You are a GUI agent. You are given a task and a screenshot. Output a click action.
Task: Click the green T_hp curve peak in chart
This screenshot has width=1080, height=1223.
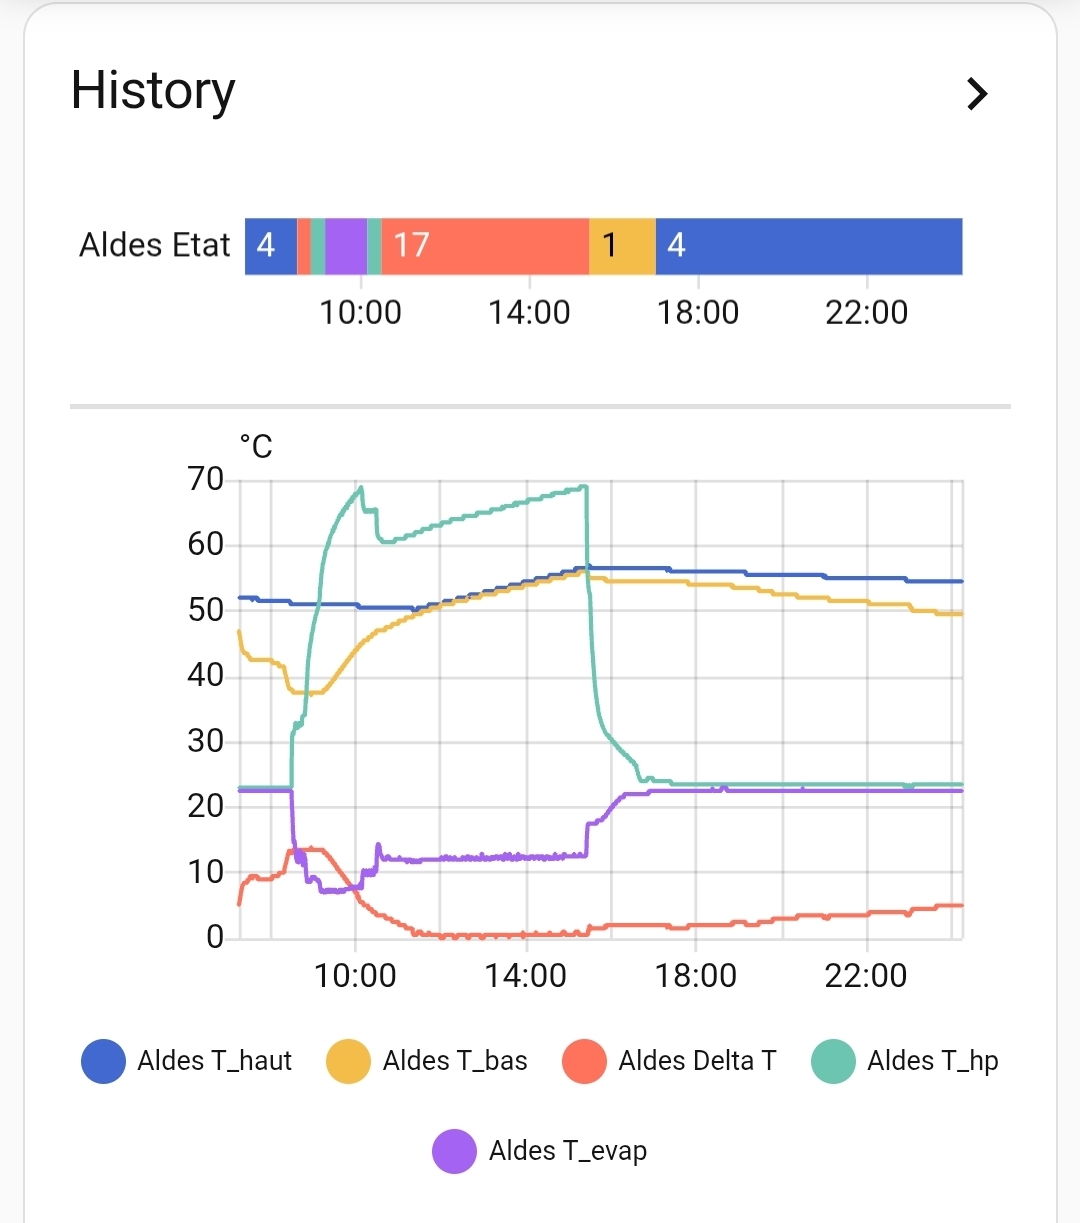[x=360, y=489]
